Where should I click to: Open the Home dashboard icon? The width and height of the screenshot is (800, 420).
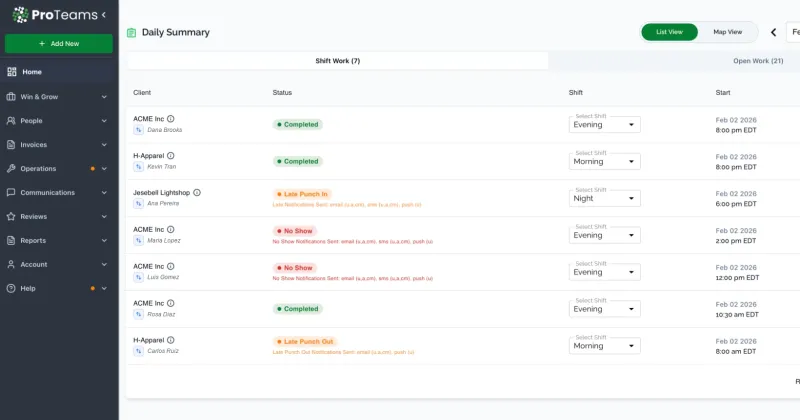point(11,72)
